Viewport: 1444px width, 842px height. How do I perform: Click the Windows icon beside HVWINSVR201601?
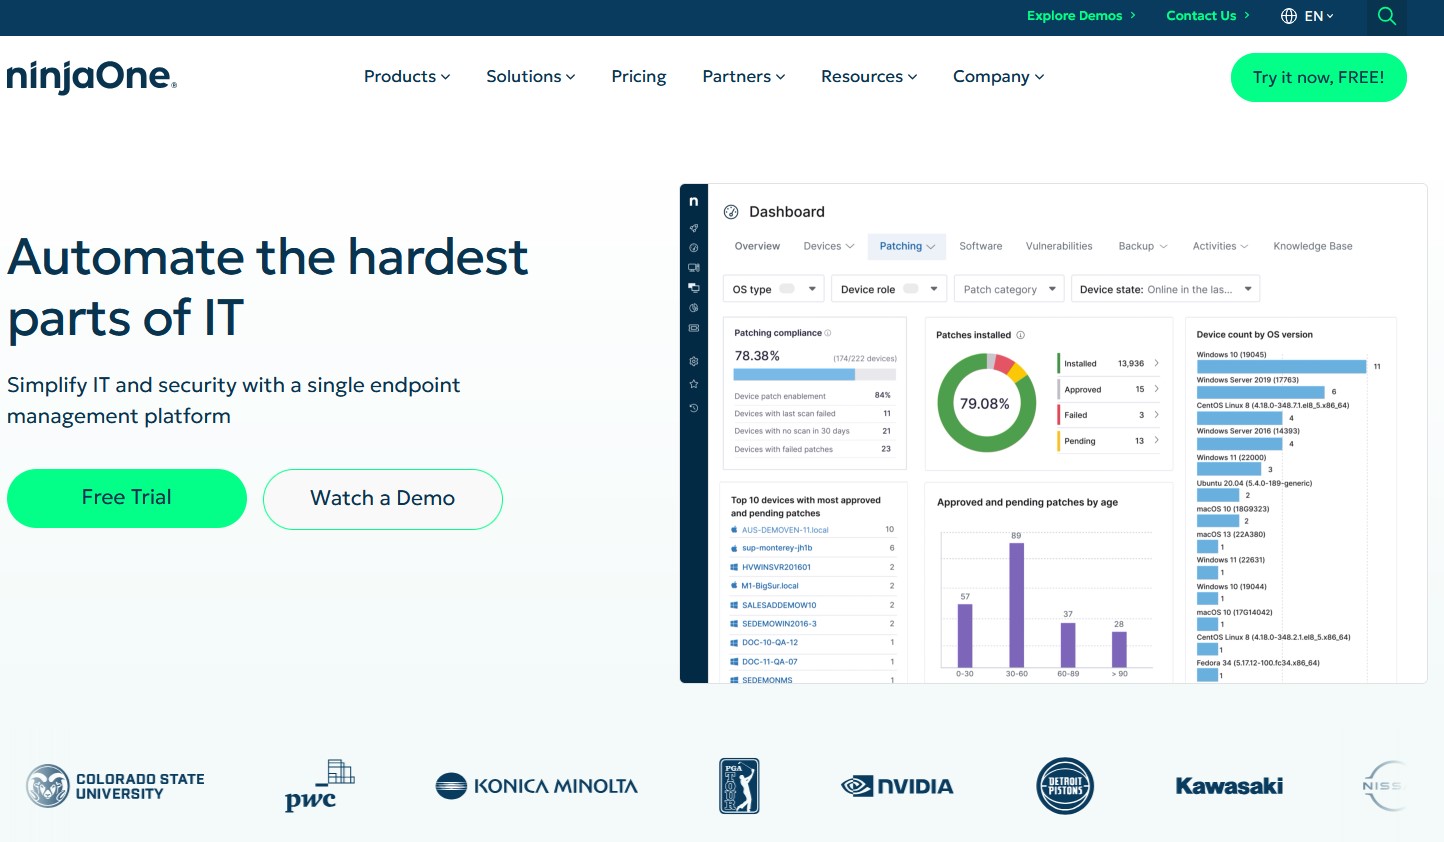(x=734, y=567)
